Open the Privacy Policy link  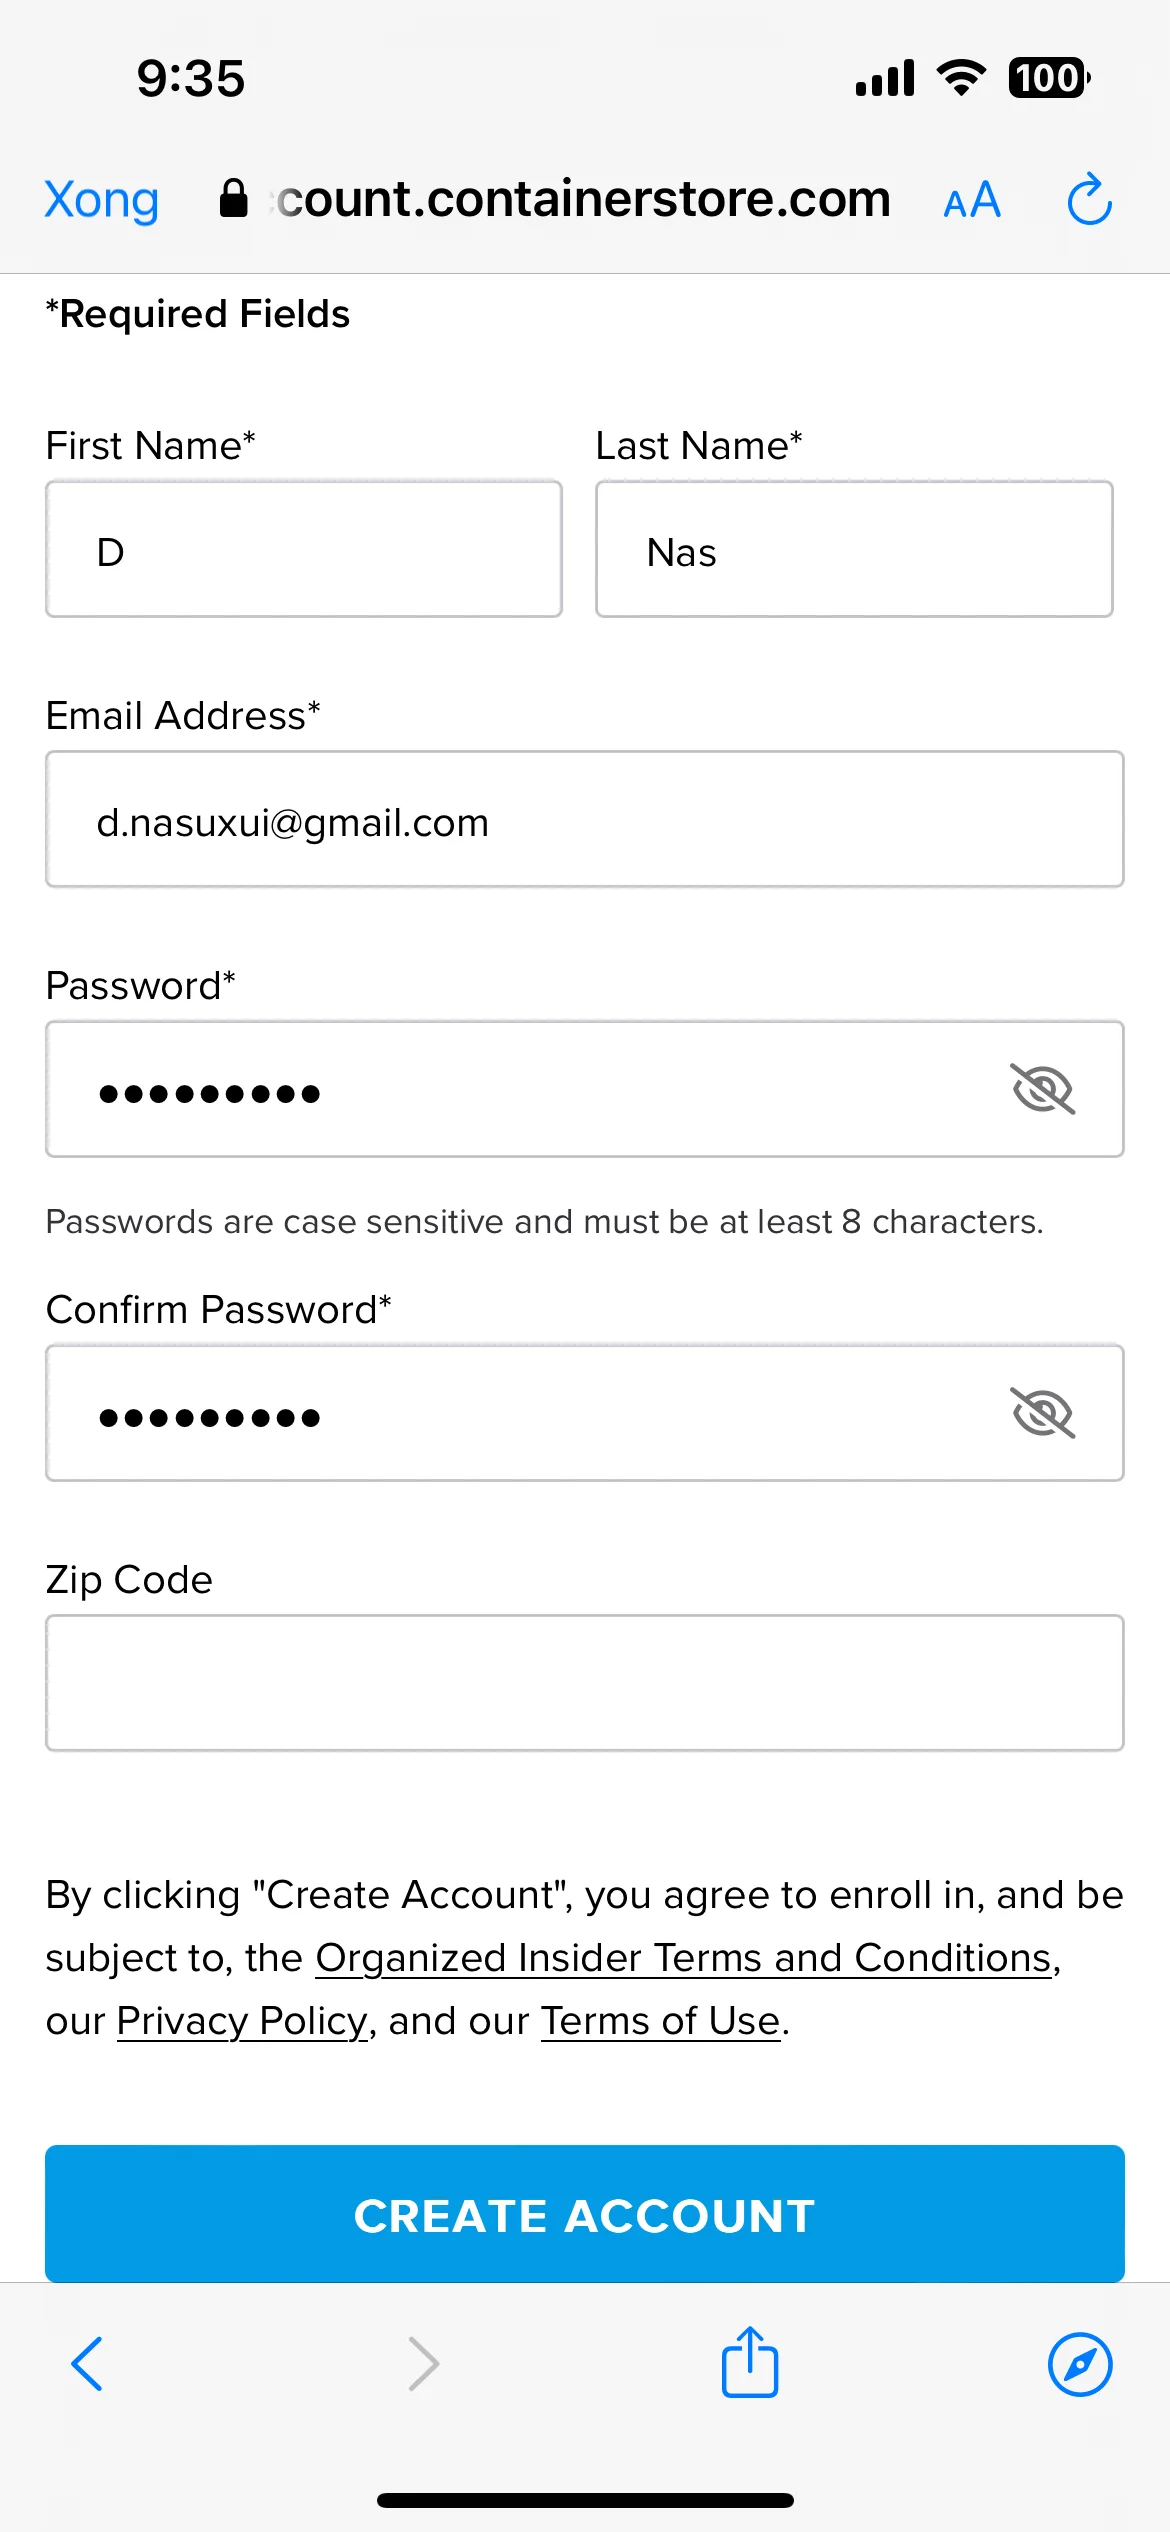point(242,2021)
